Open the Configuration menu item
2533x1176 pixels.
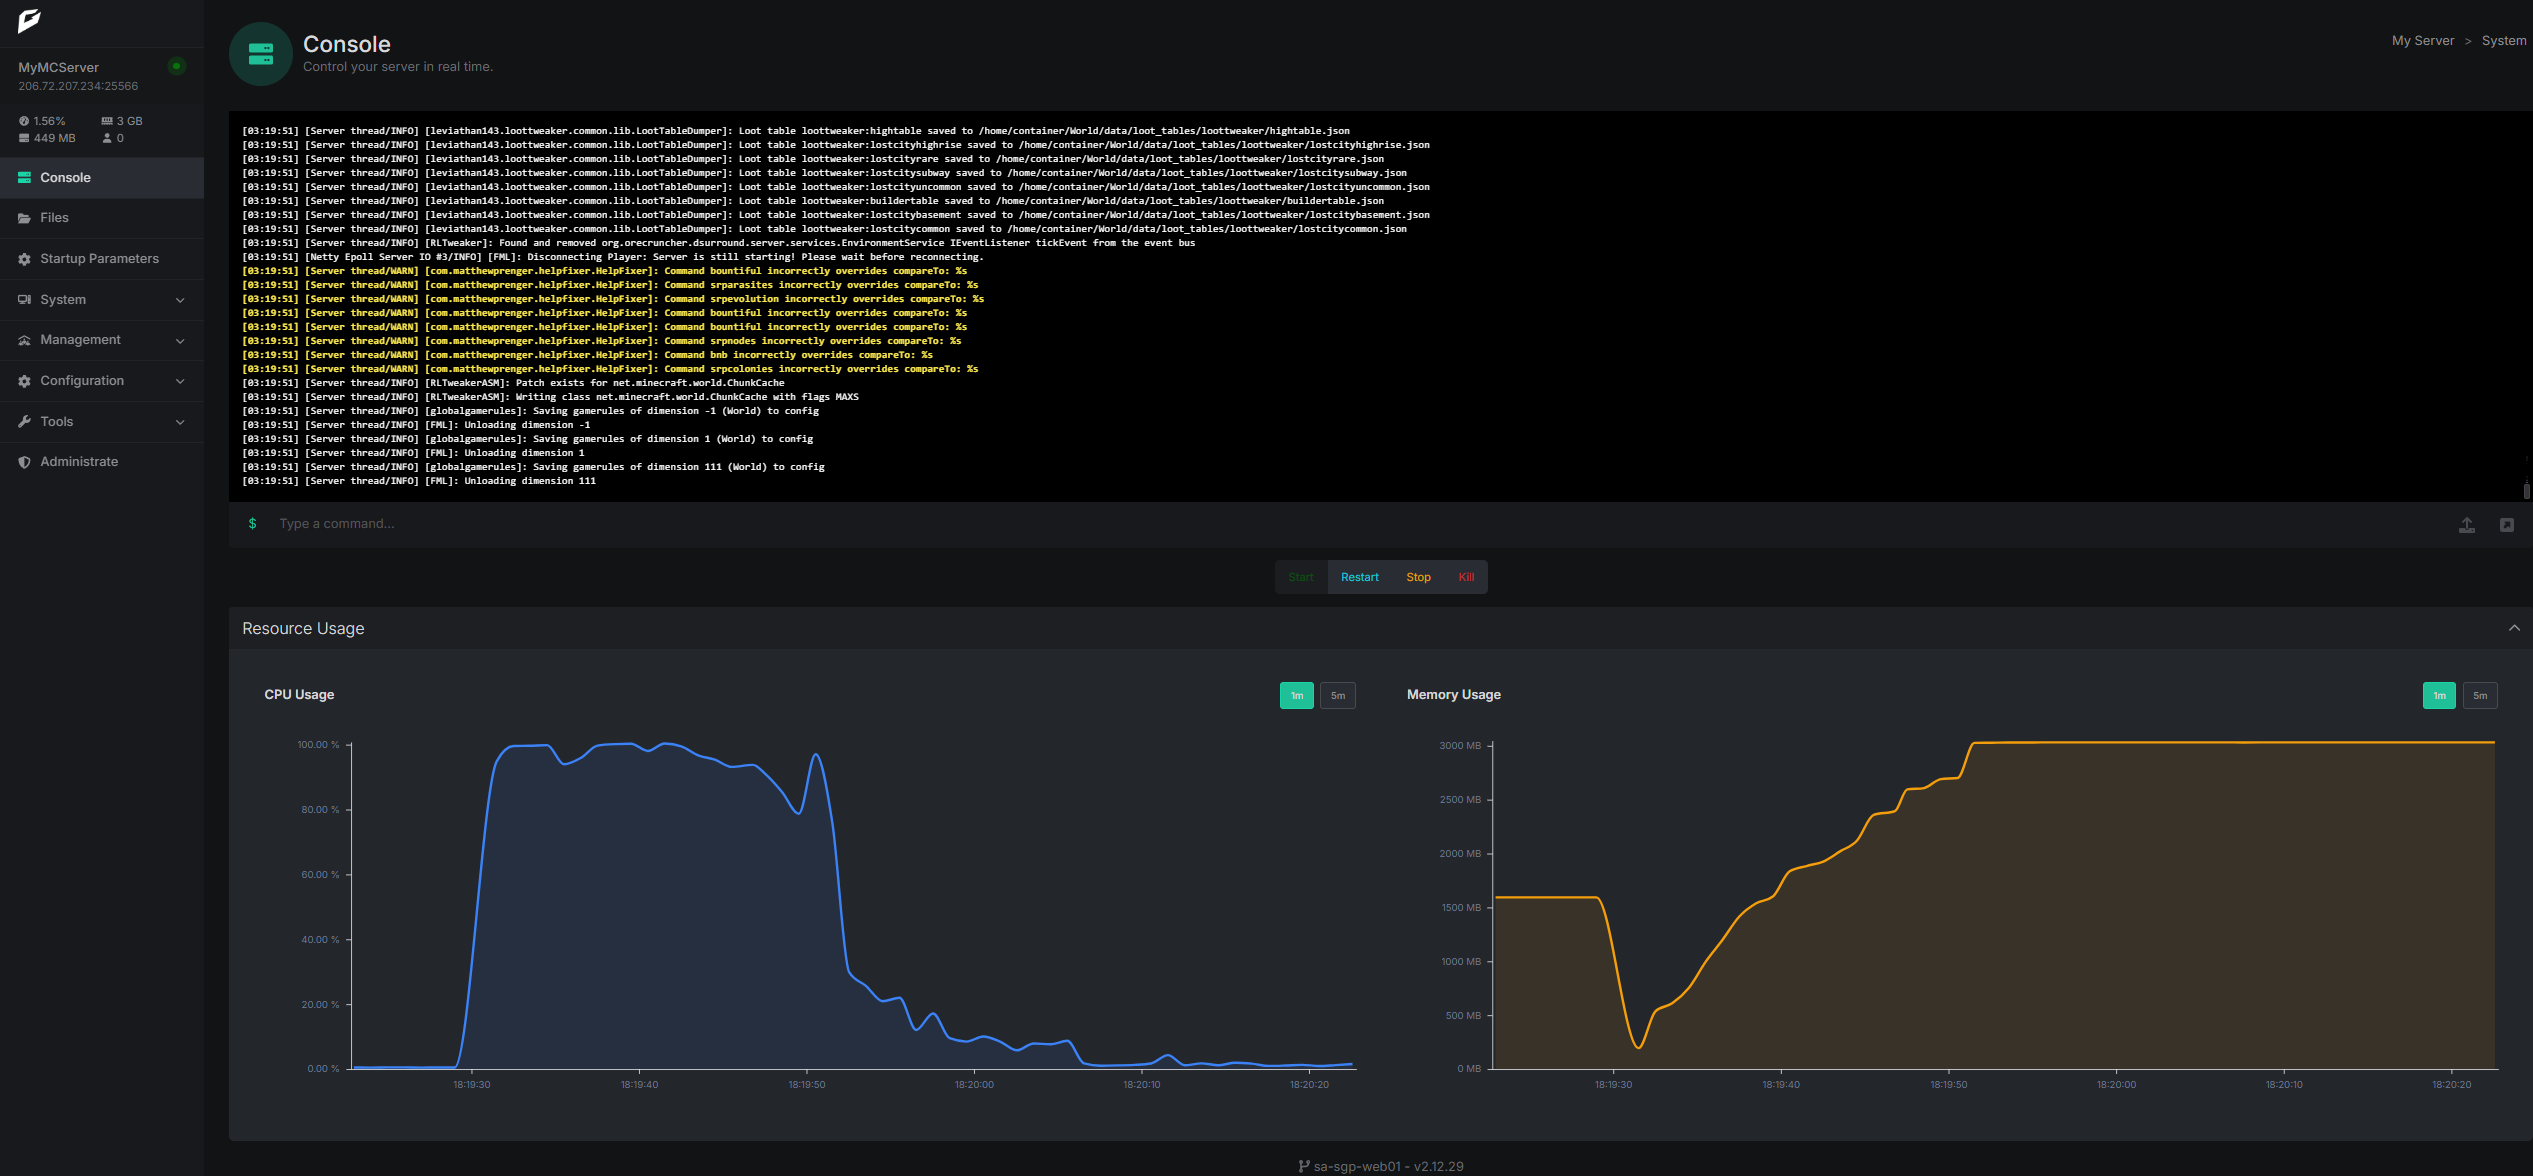click(81, 381)
